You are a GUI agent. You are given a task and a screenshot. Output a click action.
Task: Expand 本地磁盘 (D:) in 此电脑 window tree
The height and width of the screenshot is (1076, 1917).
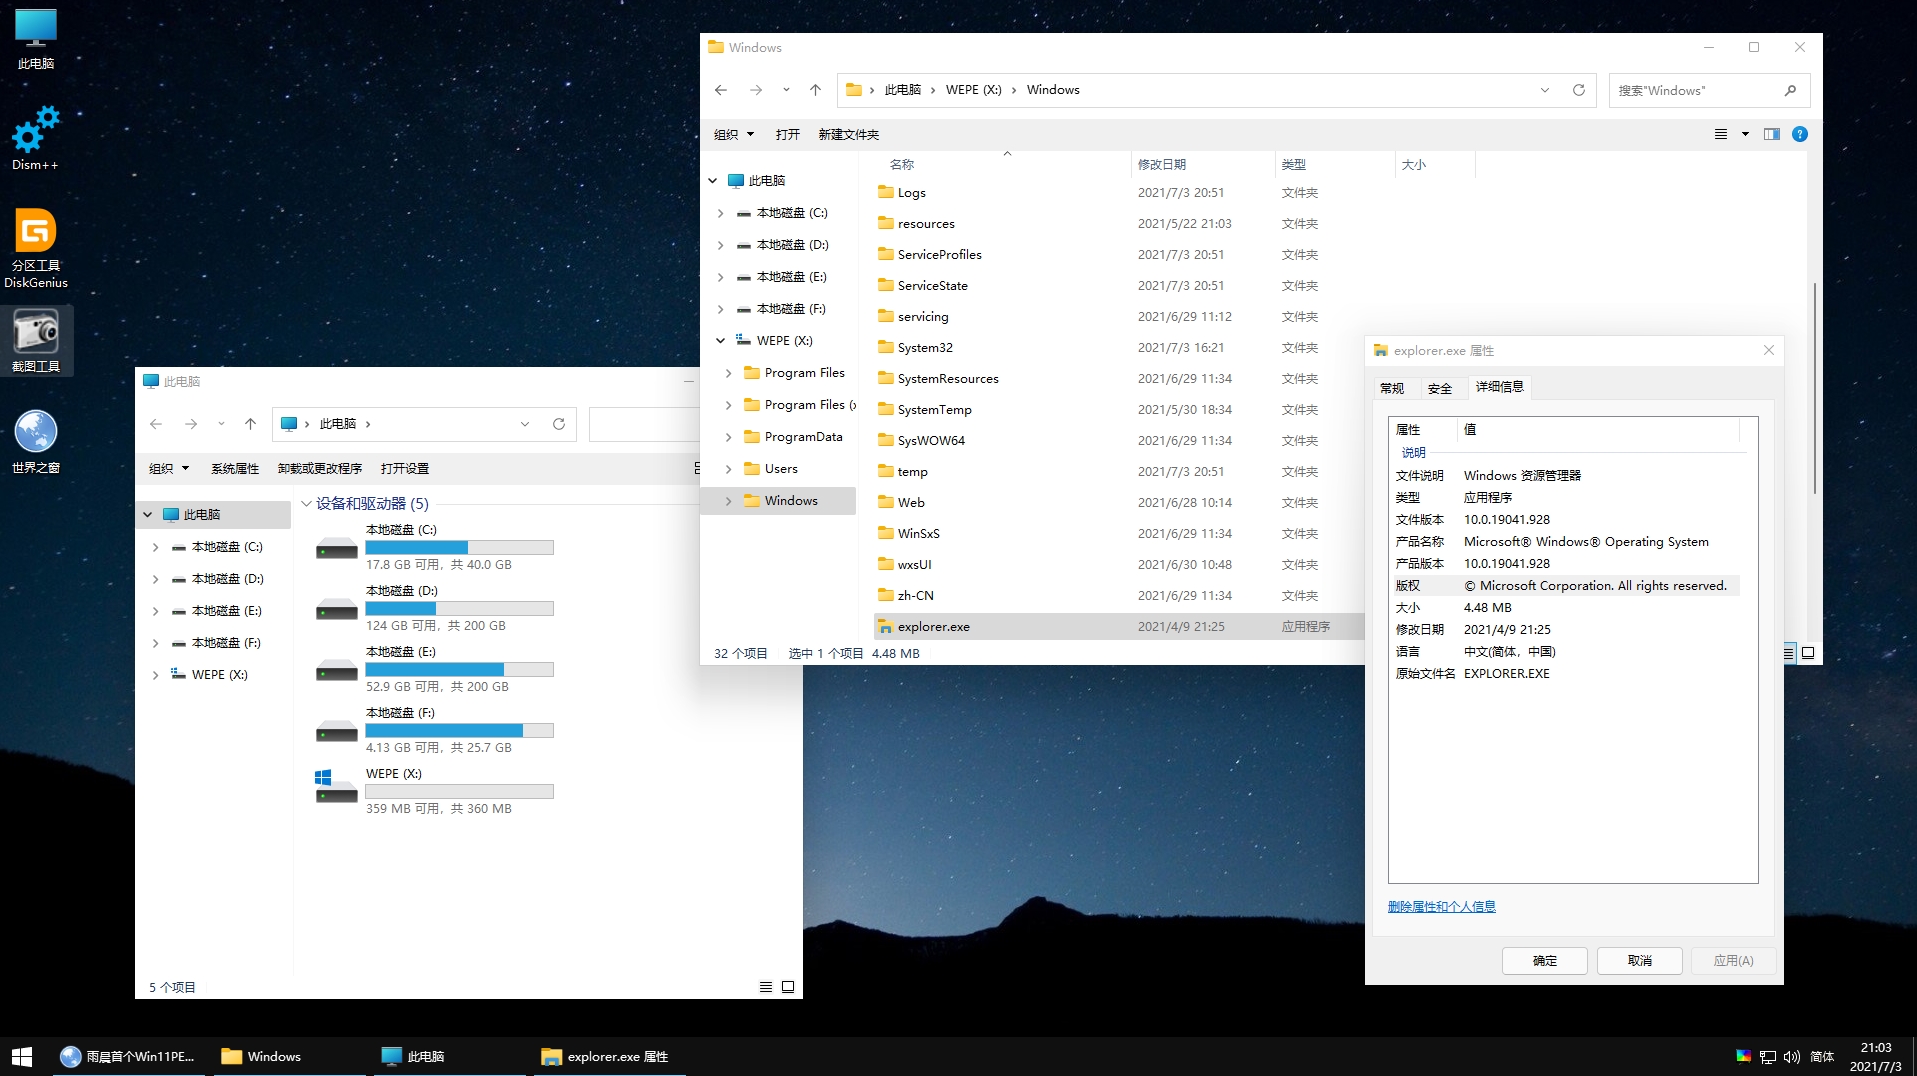click(155, 579)
